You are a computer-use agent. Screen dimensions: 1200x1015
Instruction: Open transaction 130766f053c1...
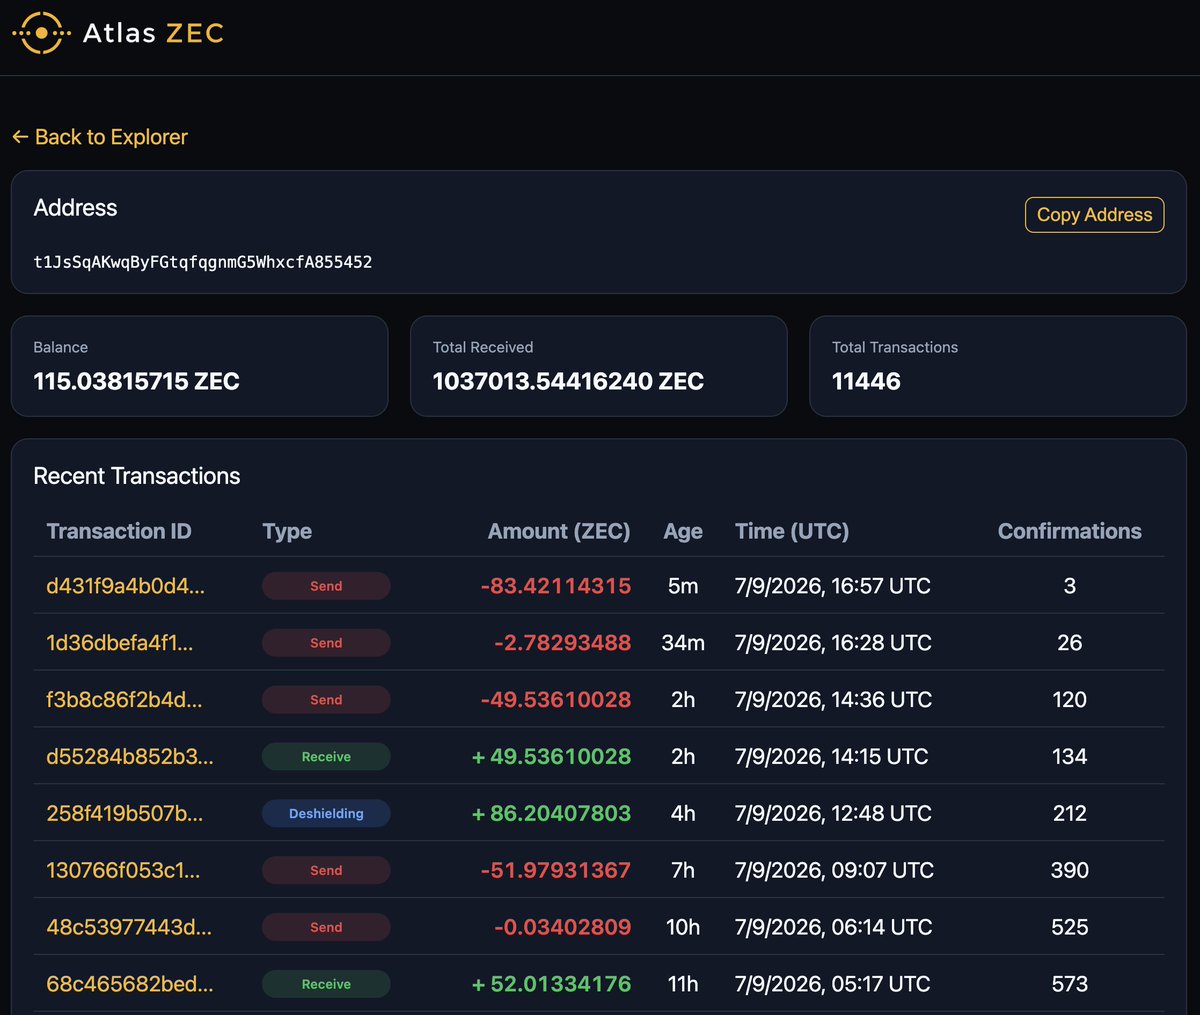(123, 871)
